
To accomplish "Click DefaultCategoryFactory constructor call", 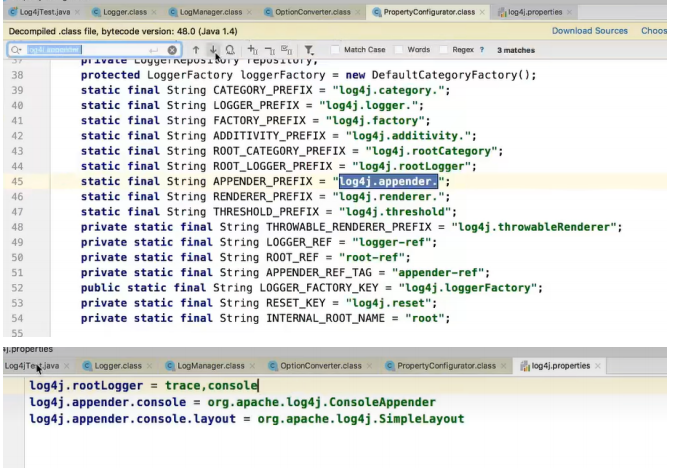I will (x=451, y=75).
